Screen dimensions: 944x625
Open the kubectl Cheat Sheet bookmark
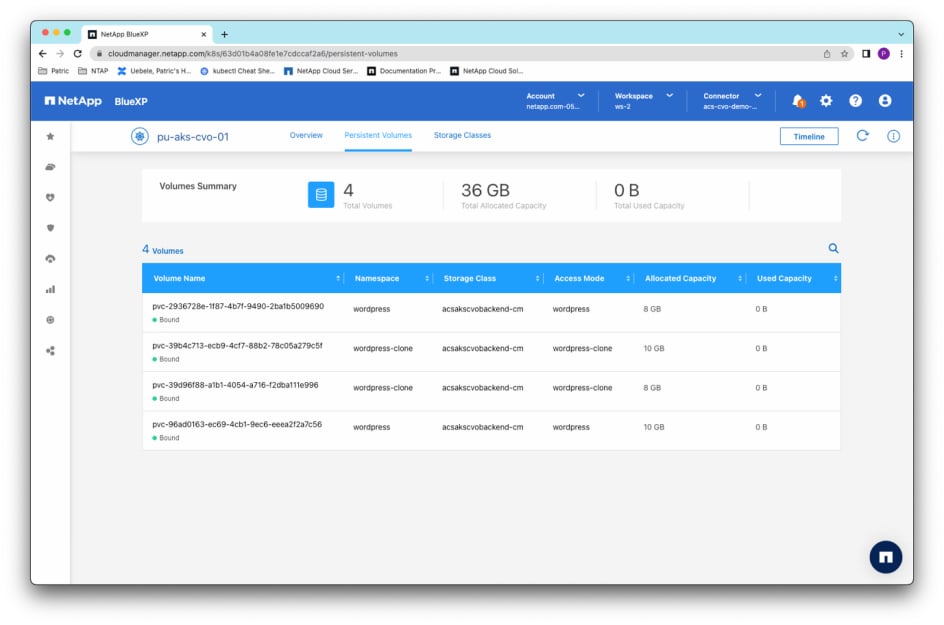(237, 71)
